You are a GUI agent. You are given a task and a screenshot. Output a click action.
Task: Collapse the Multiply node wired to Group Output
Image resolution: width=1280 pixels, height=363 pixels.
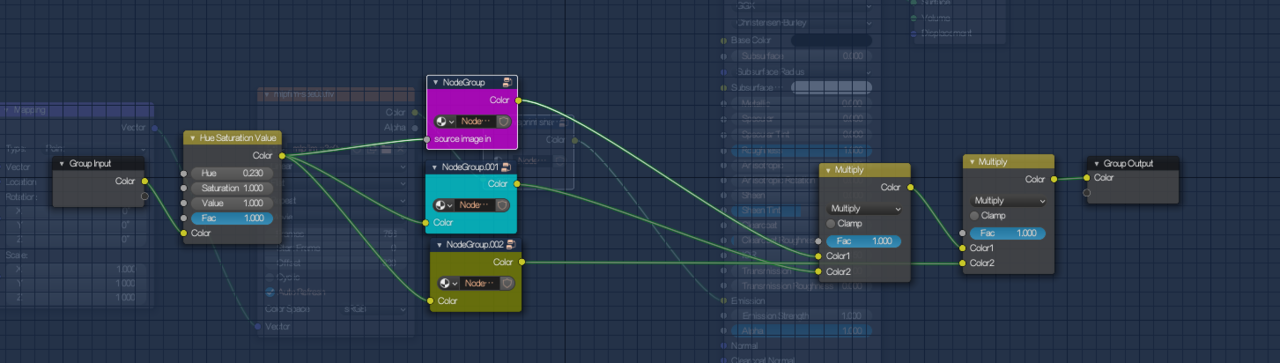coord(972,161)
